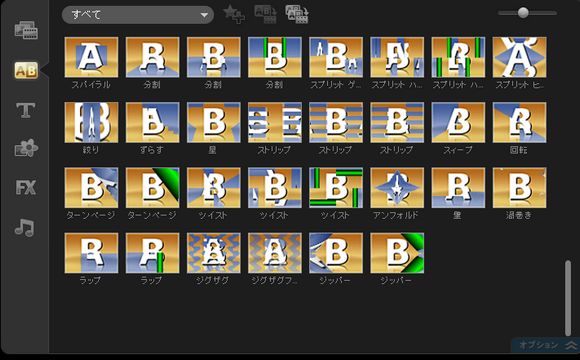
Task: Open the Title T sidebar icon
Action: [x=26, y=110]
